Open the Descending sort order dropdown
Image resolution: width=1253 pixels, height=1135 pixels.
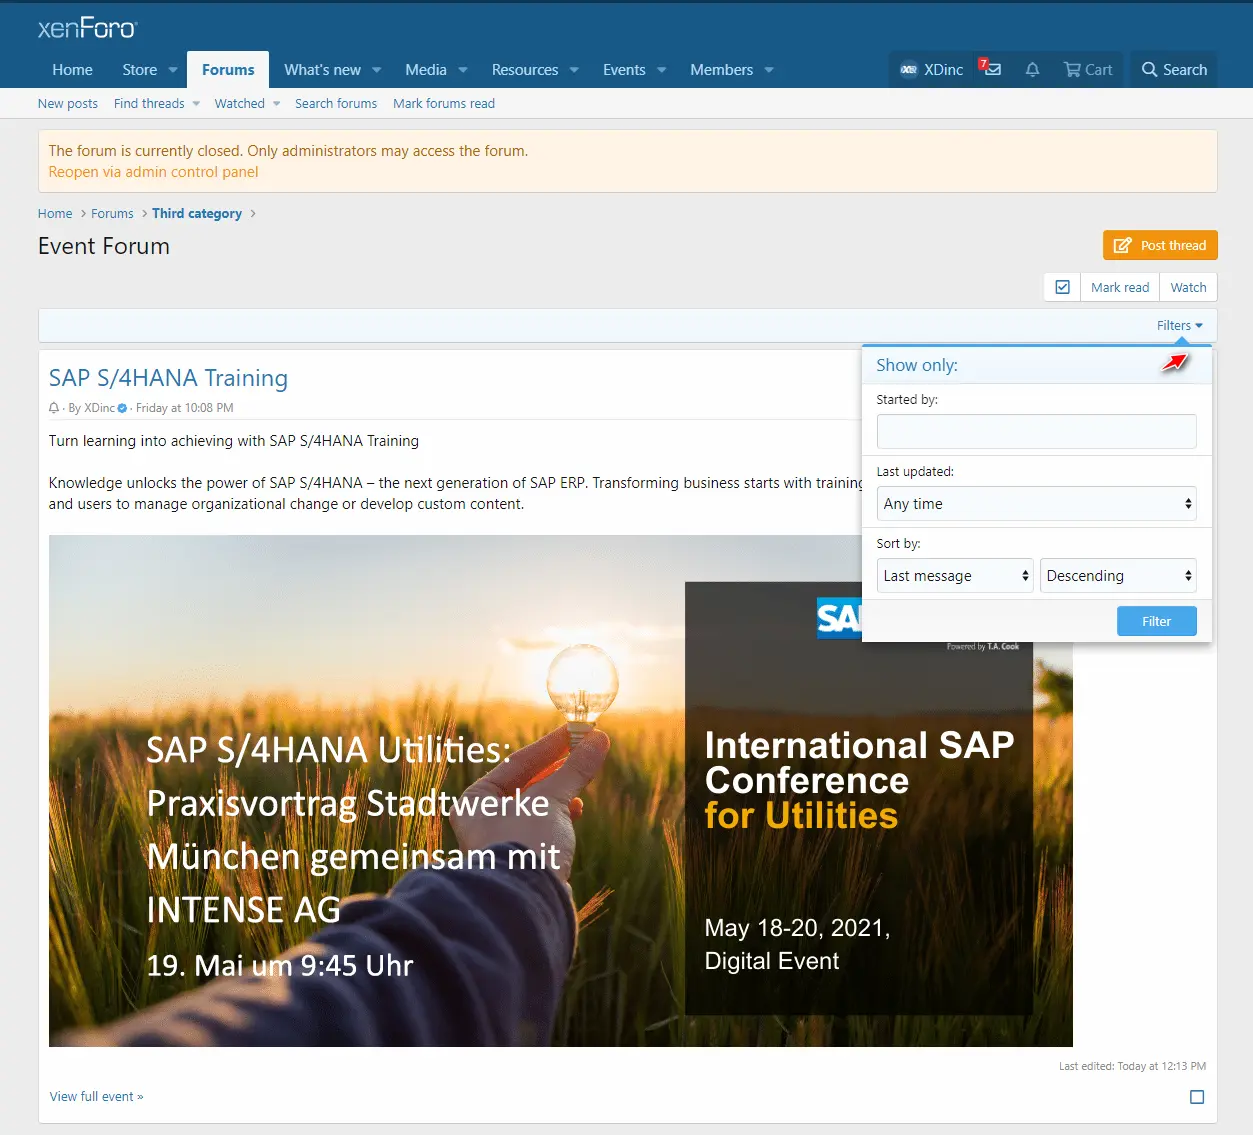click(1118, 576)
